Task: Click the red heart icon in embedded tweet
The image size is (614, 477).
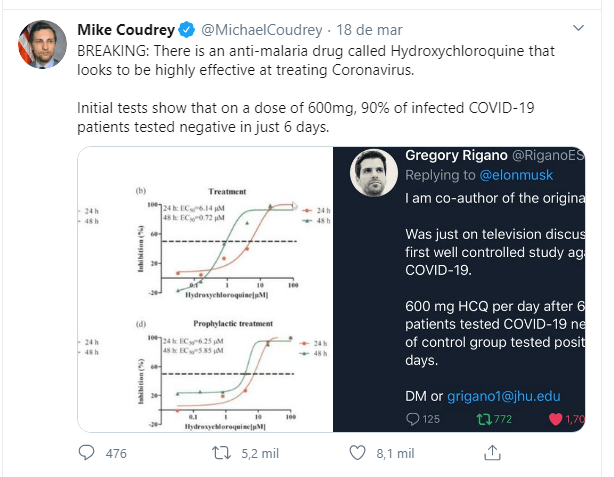Action: point(556,419)
